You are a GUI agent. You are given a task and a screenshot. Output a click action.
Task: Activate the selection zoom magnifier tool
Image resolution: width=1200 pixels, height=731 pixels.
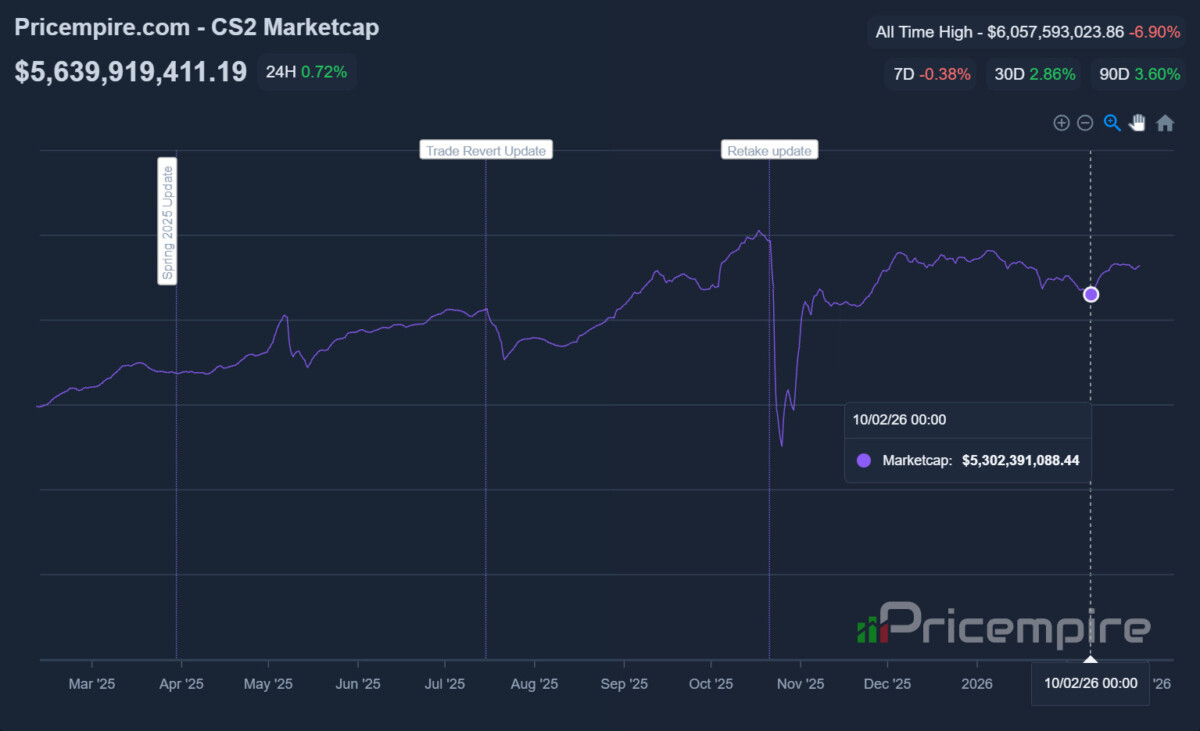coord(1112,123)
